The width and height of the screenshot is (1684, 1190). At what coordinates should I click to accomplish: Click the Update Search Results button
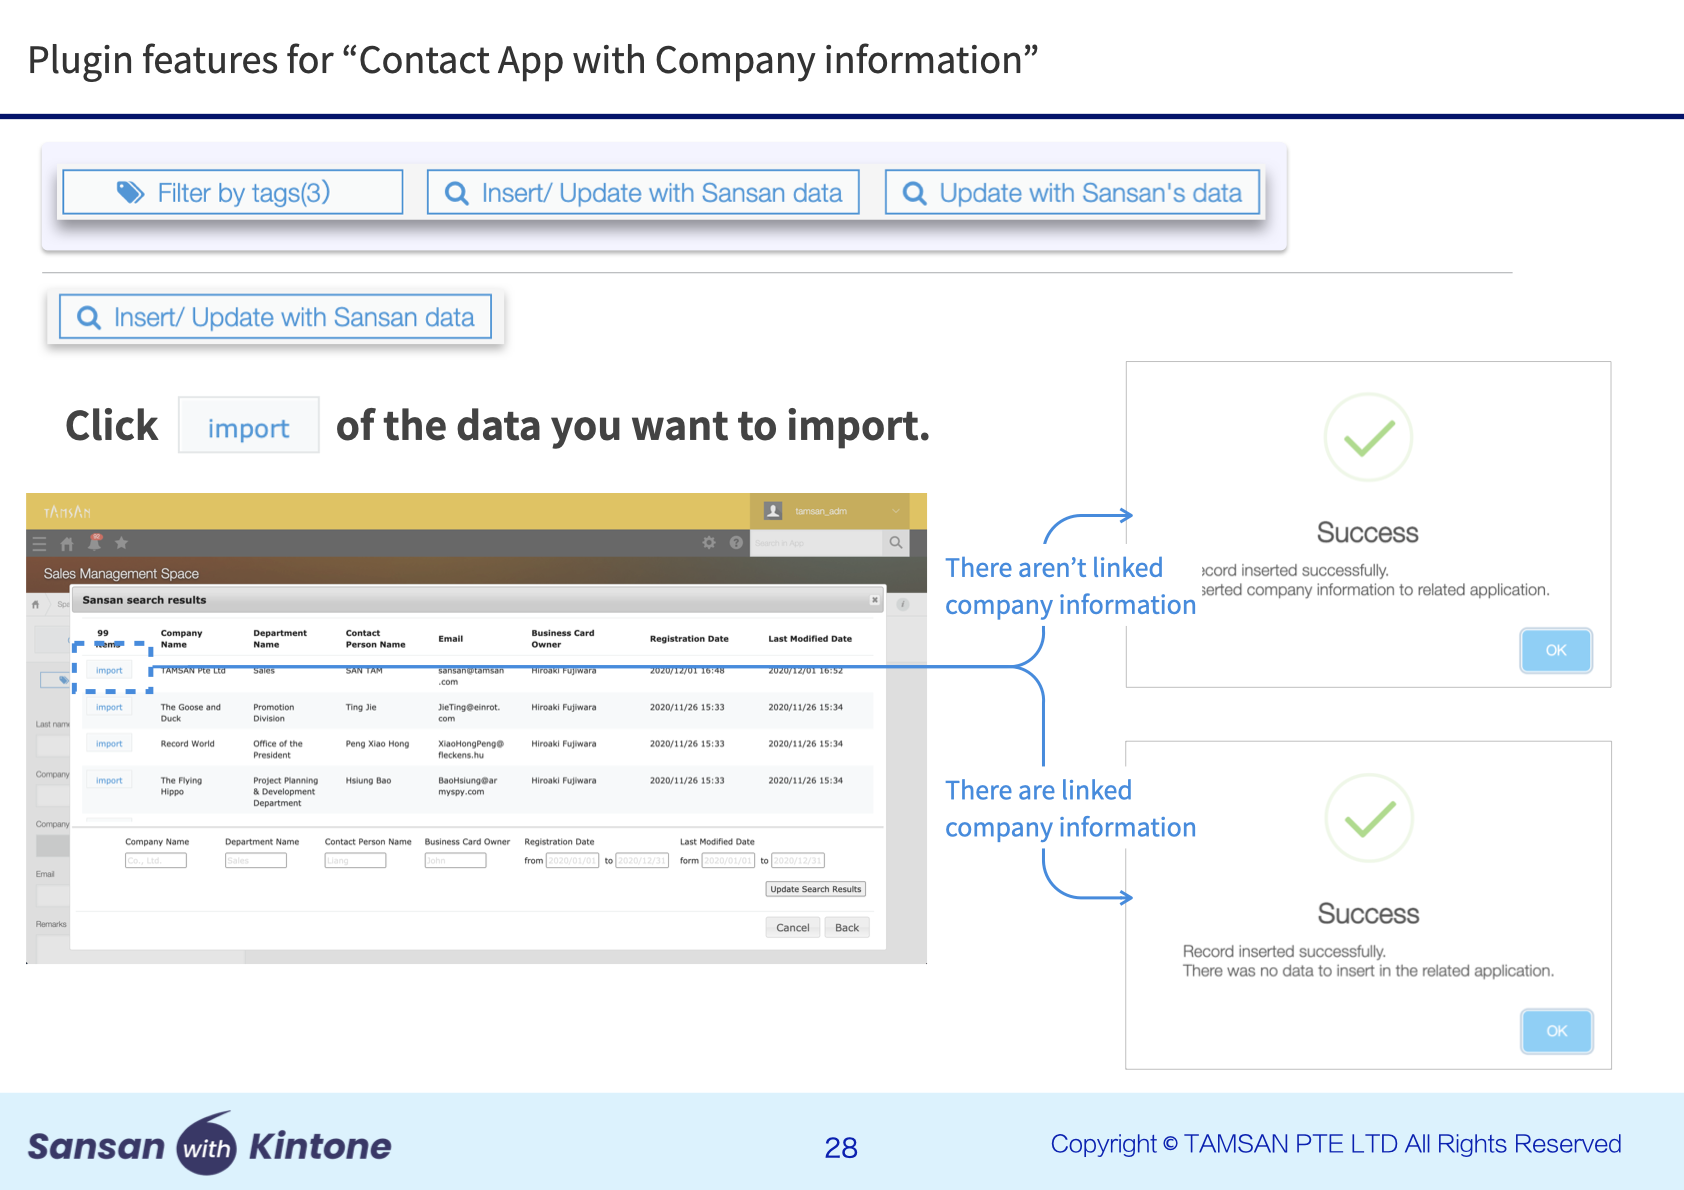(815, 889)
